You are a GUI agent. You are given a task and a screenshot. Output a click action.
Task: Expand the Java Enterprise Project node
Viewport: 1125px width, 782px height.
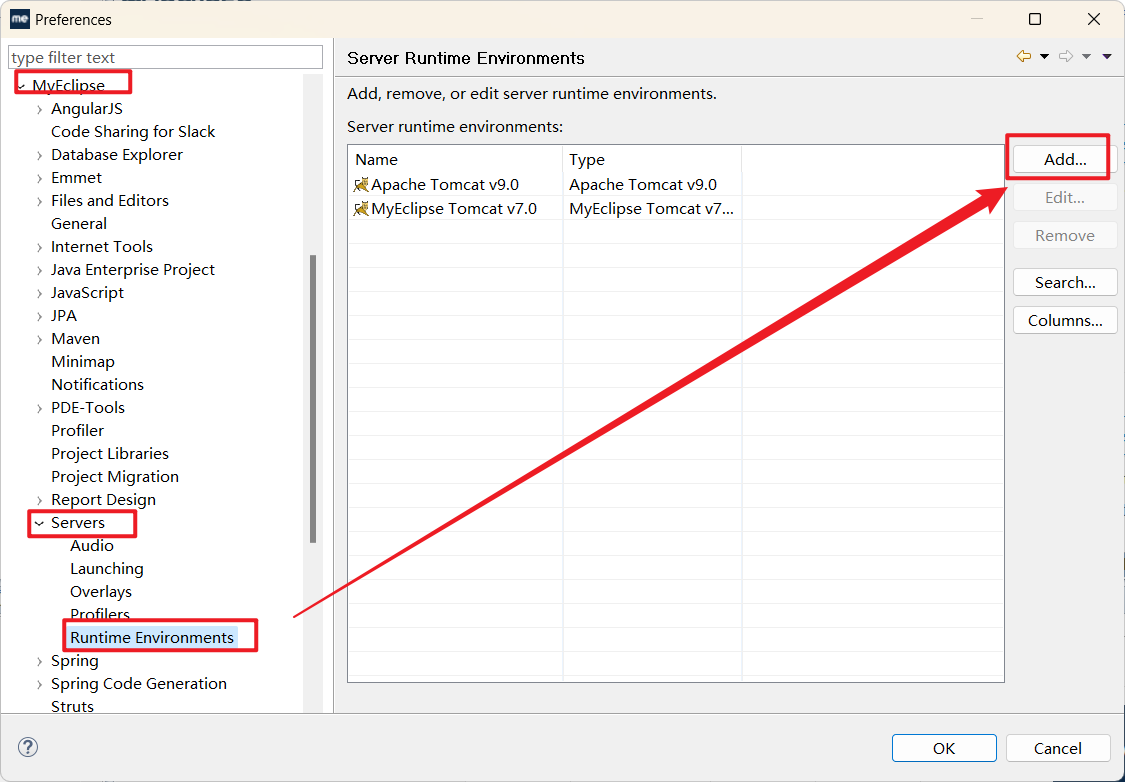point(39,270)
